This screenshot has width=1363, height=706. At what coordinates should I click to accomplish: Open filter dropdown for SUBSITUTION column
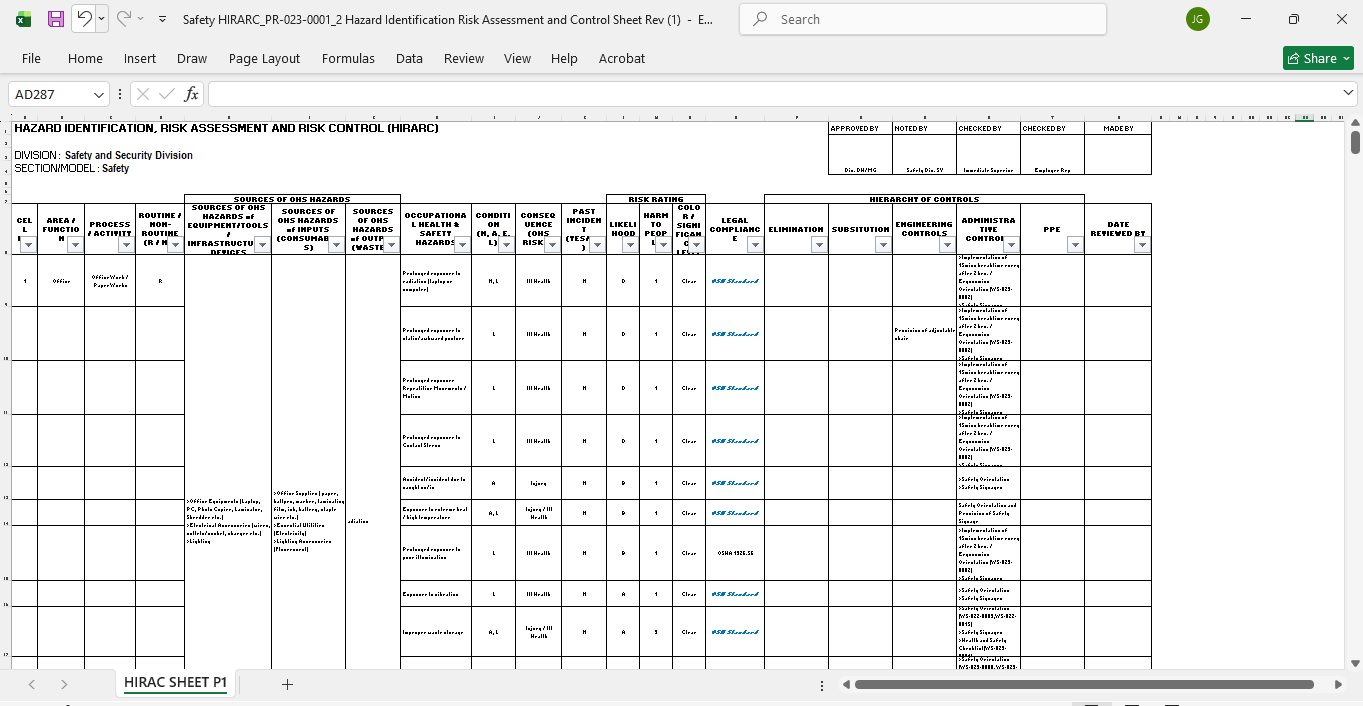pyautogui.click(x=883, y=245)
